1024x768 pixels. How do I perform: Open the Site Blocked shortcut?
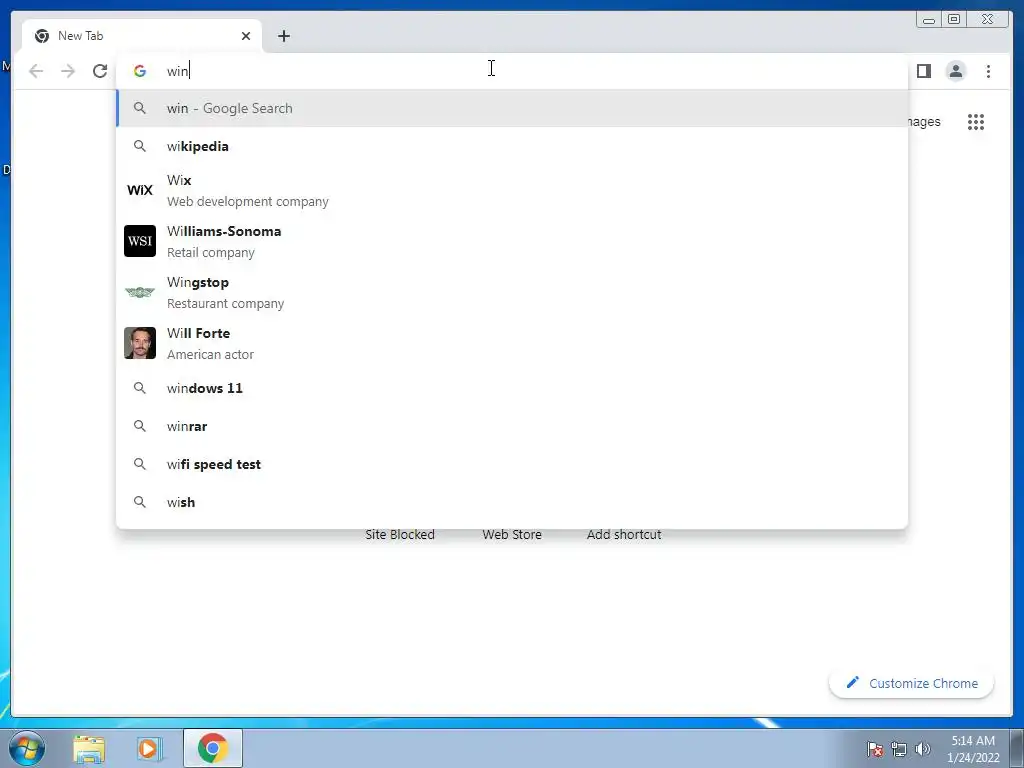400,534
